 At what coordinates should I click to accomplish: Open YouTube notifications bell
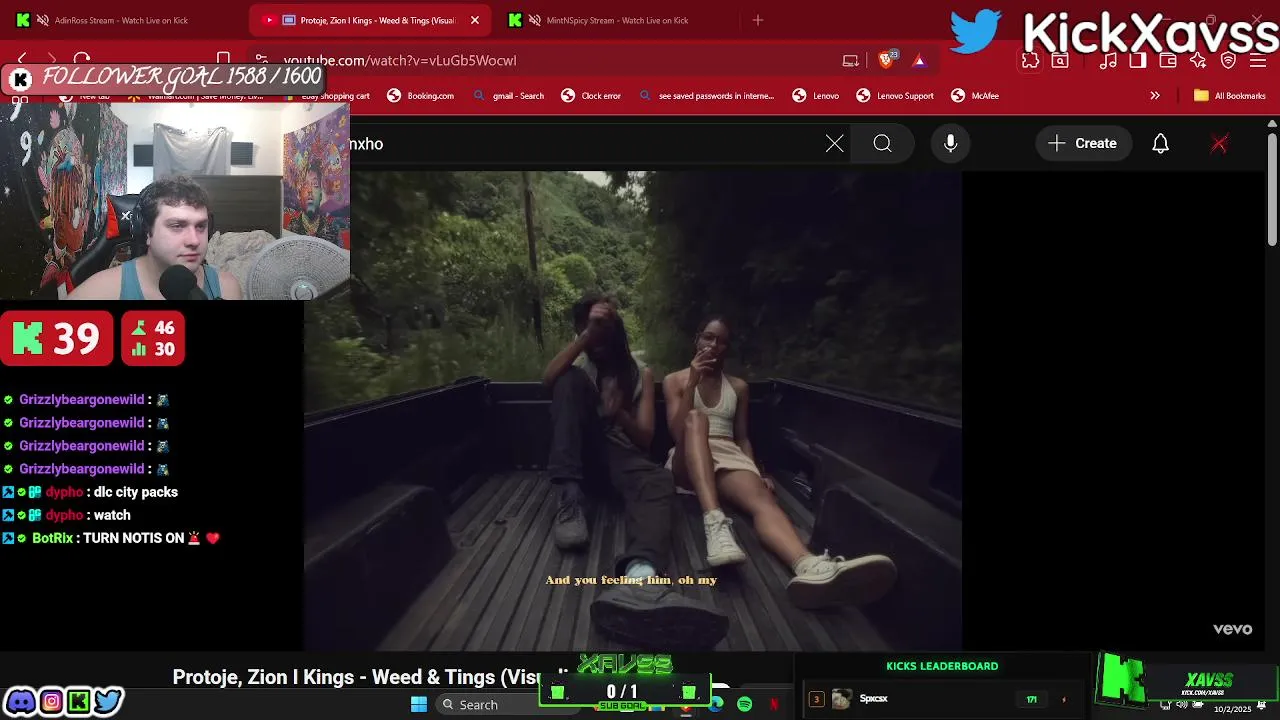pos(1160,144)
